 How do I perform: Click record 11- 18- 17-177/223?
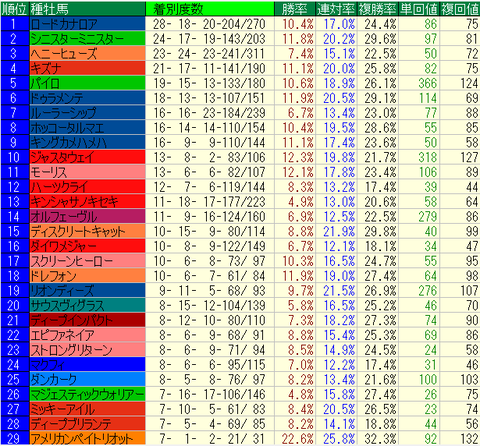(209, 202)
